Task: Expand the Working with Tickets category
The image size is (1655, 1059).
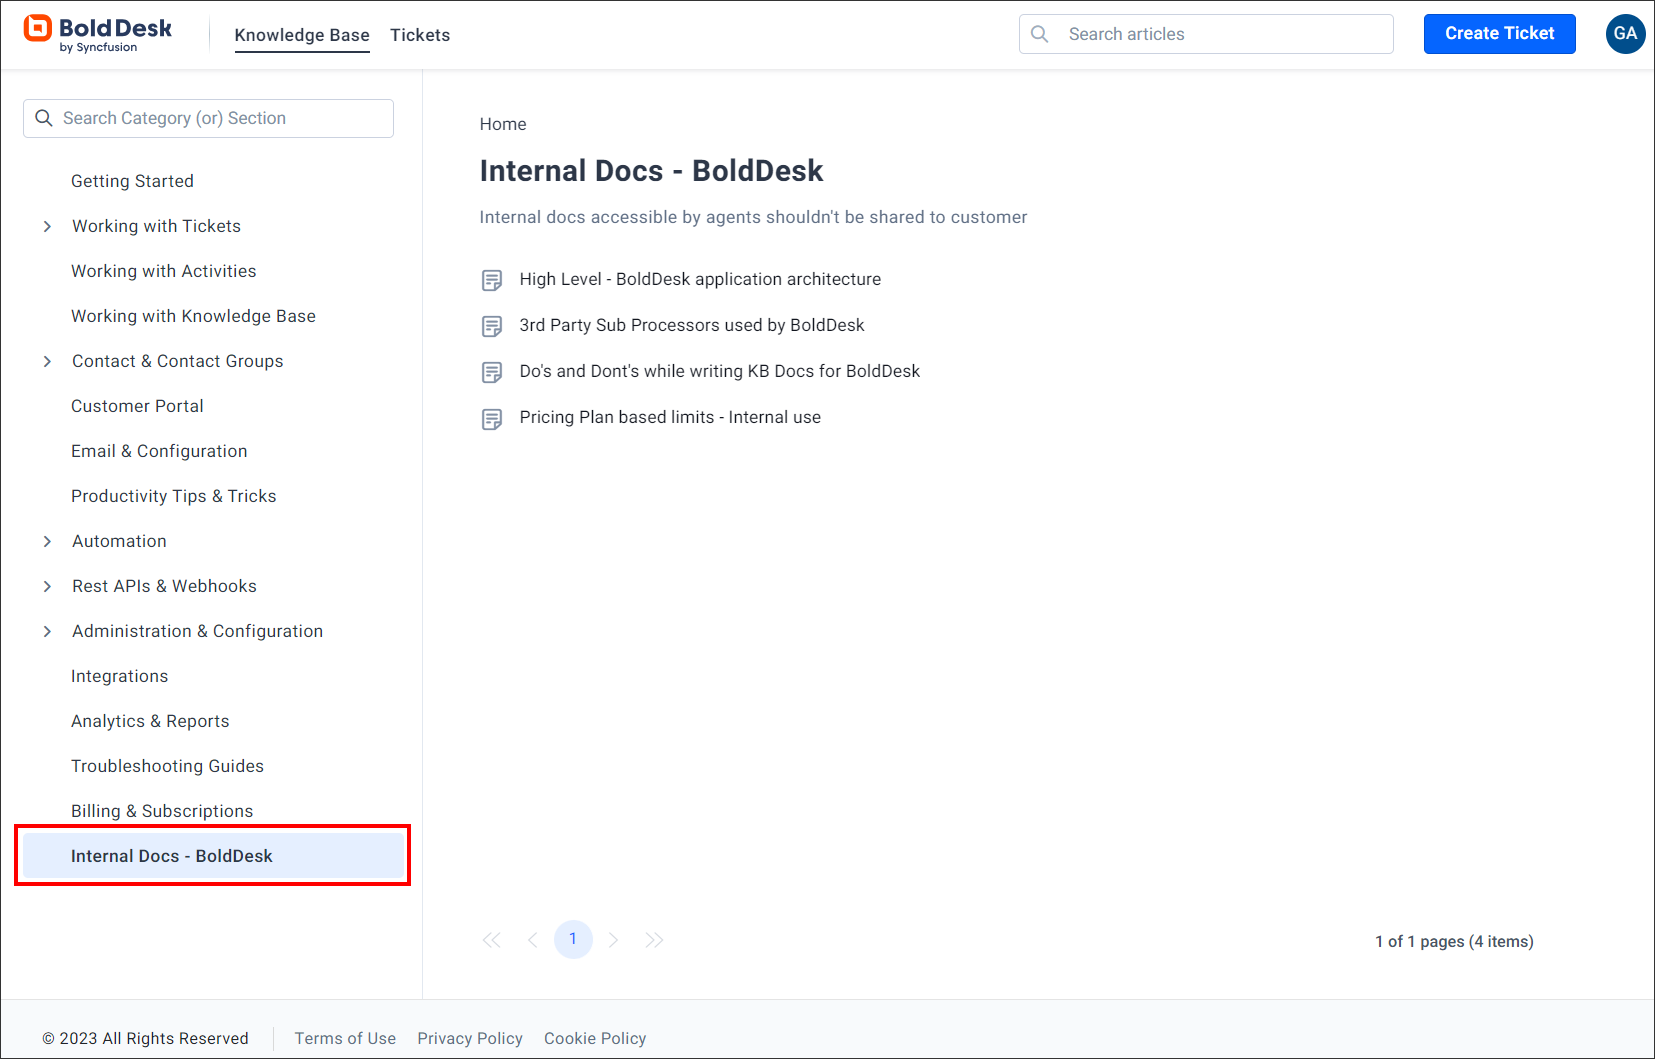Action: 47,227
